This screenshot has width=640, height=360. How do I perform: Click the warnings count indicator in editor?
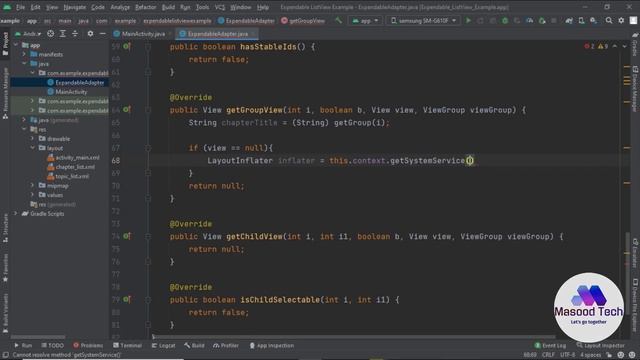point(603,47)
